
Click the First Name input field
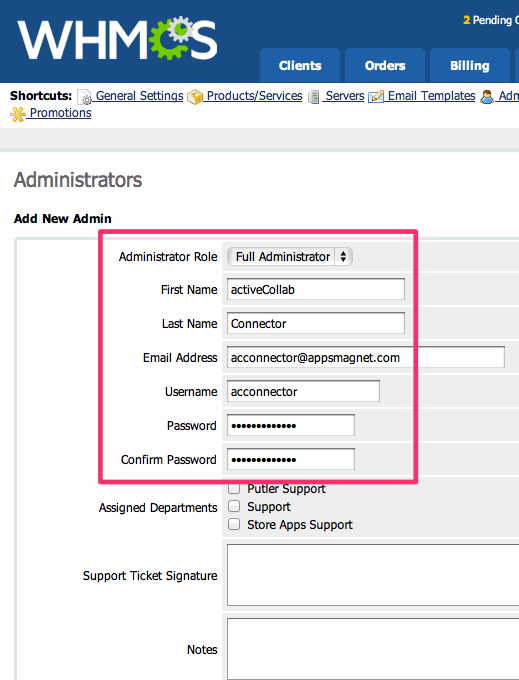(x=316, y=289)
